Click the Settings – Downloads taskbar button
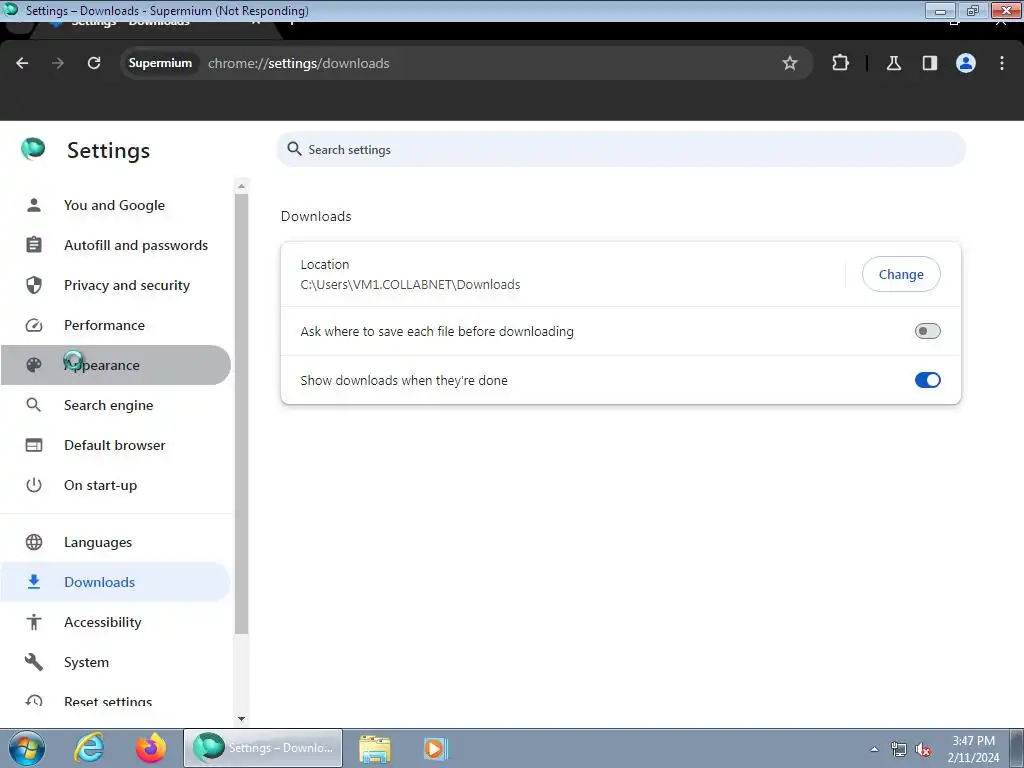1024x768 pixels. (263, 748)
